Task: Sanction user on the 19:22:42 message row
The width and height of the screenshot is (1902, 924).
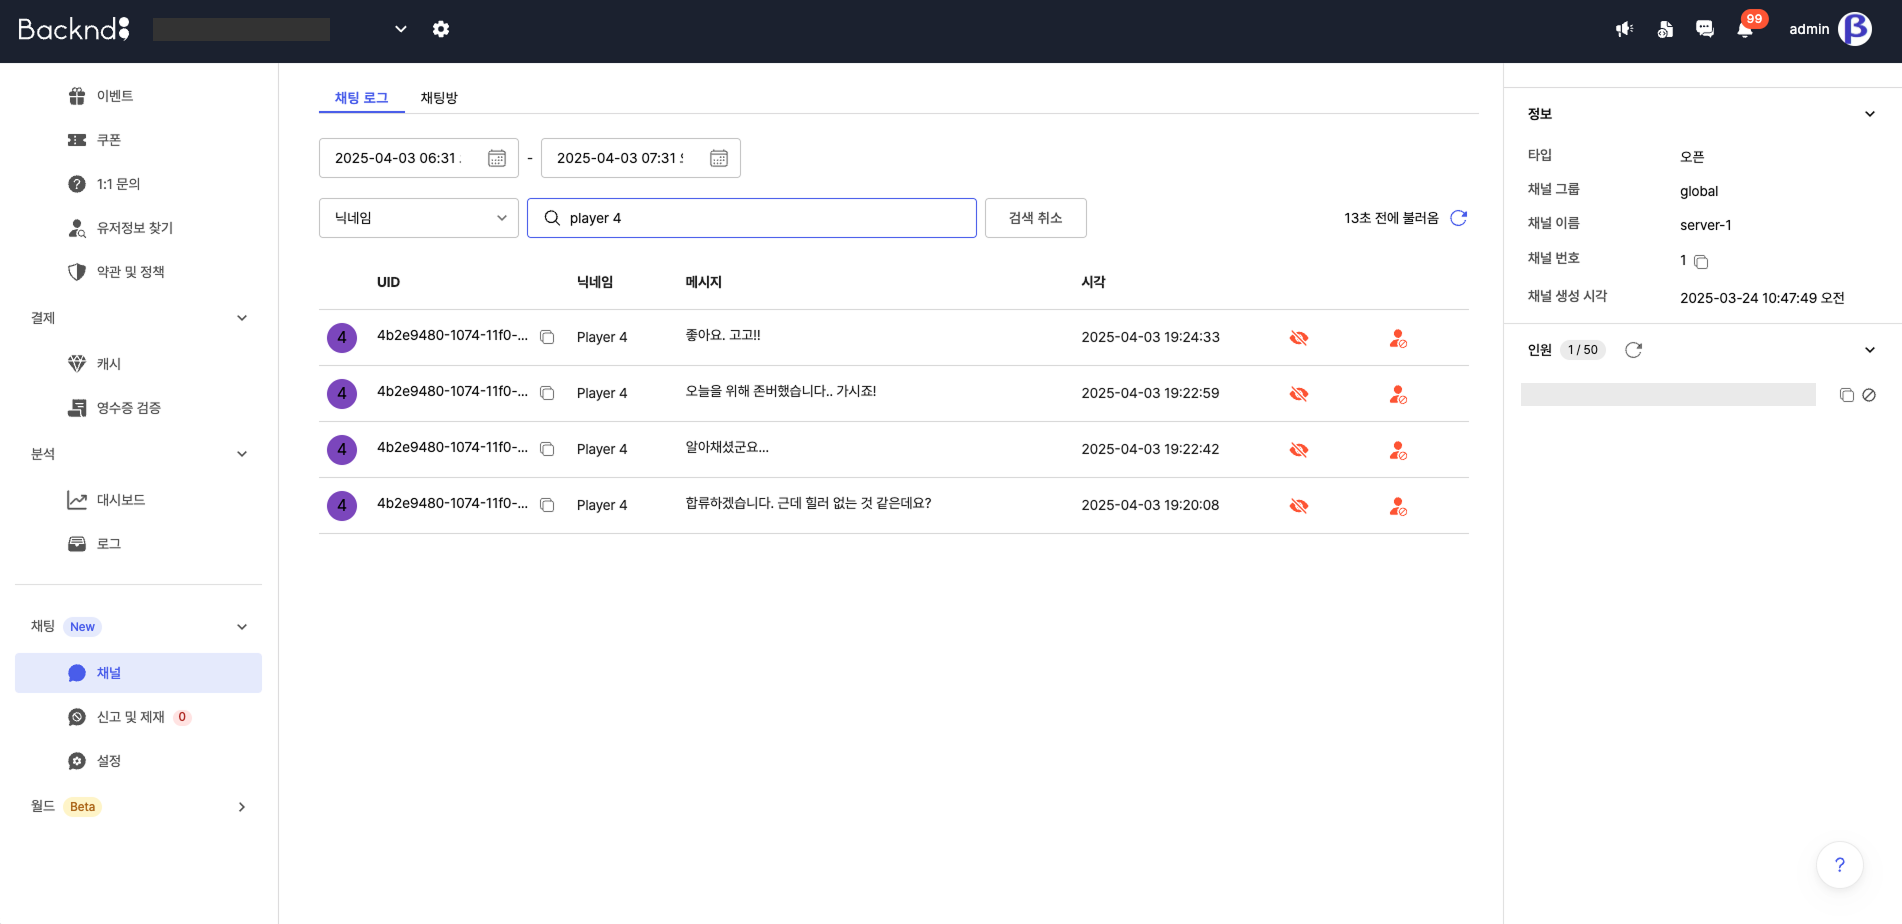Action: tap(1398, 450)
